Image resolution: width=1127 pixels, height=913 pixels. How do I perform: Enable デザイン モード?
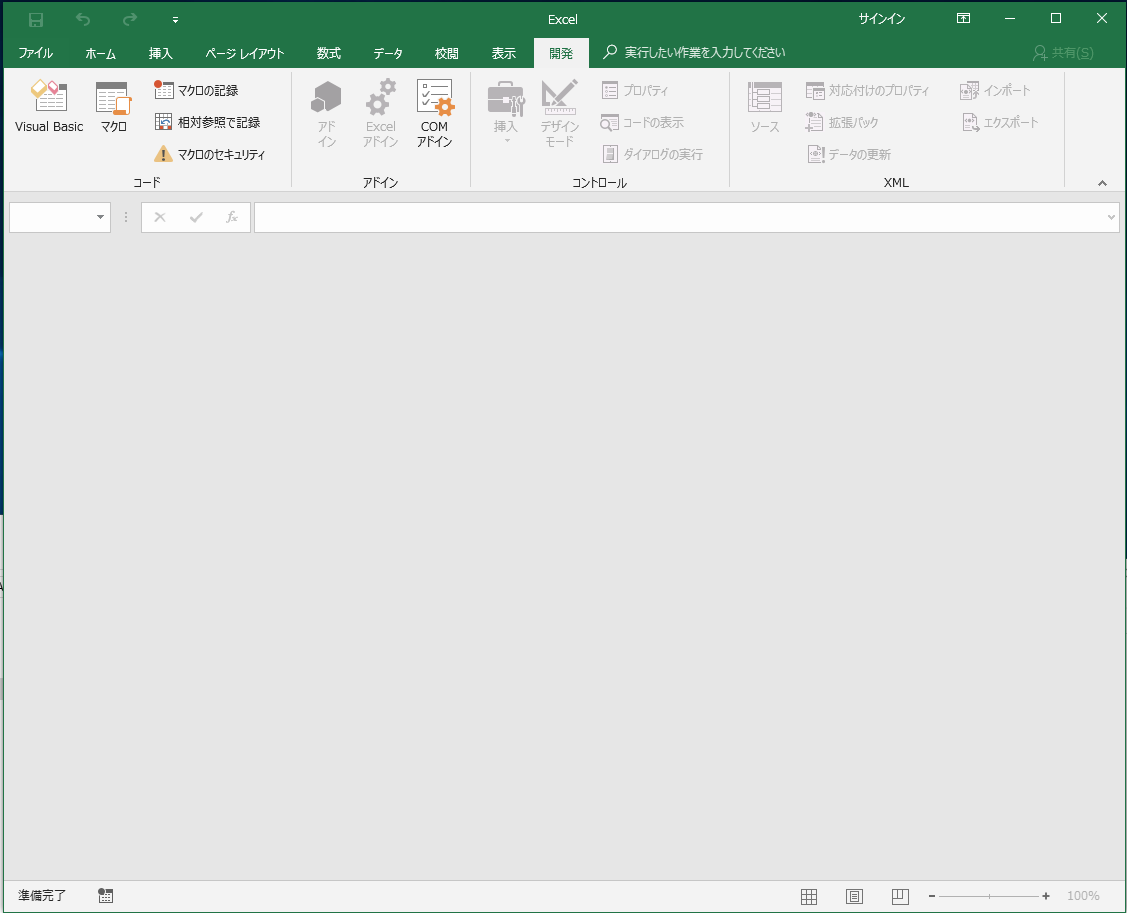[559, 113]
